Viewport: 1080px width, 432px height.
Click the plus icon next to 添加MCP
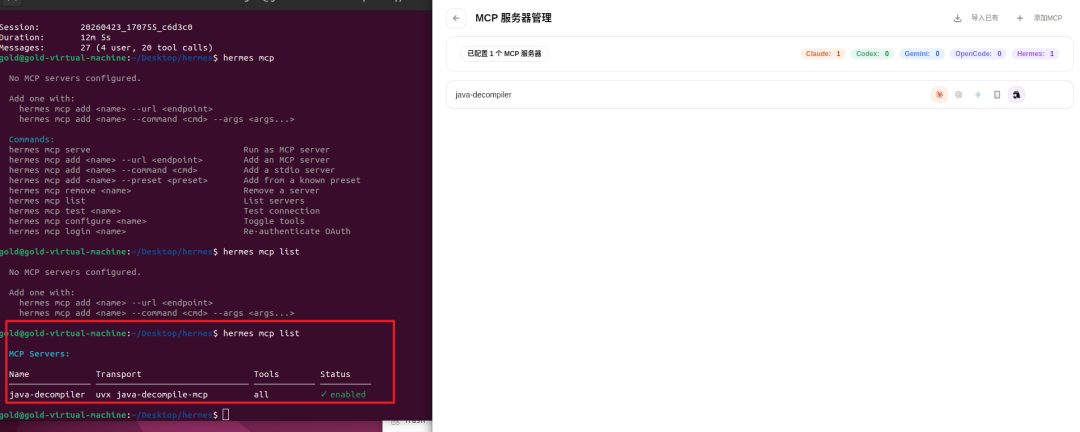tap(1019, 19)
